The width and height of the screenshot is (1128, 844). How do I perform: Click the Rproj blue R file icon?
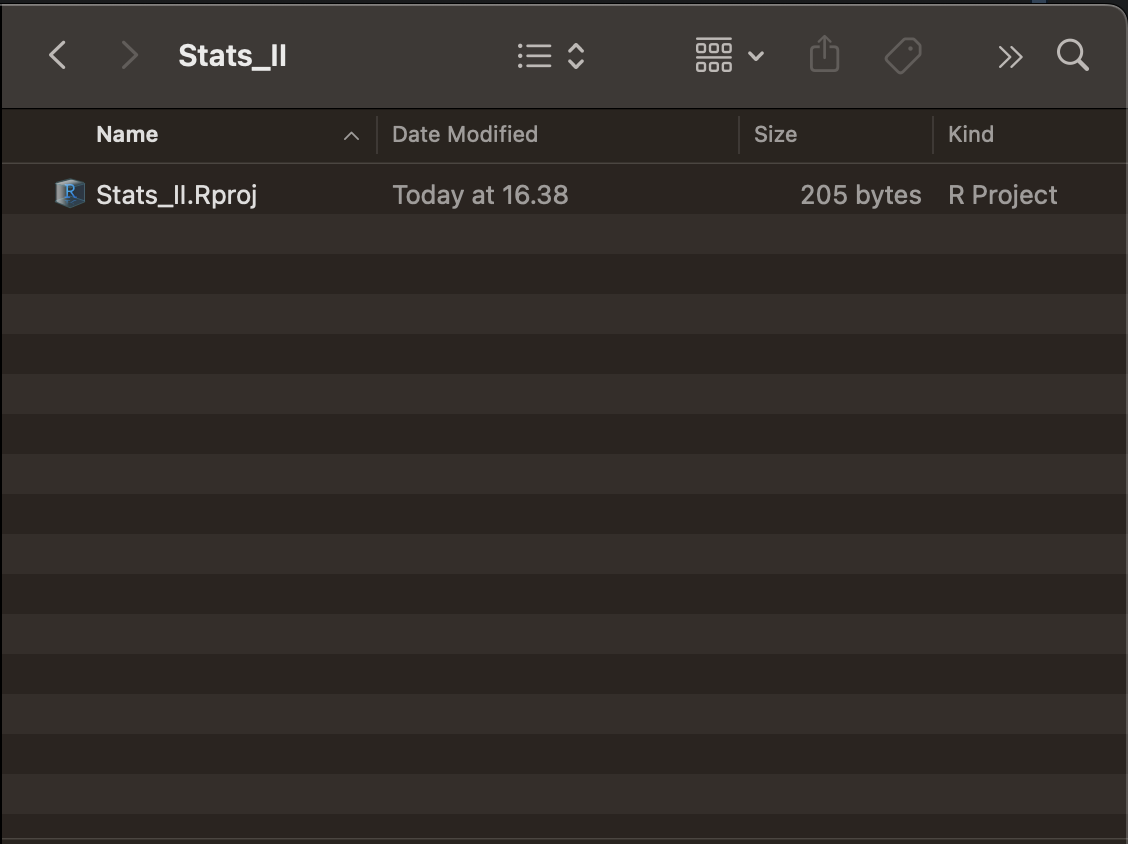click(x=70, y=194)
